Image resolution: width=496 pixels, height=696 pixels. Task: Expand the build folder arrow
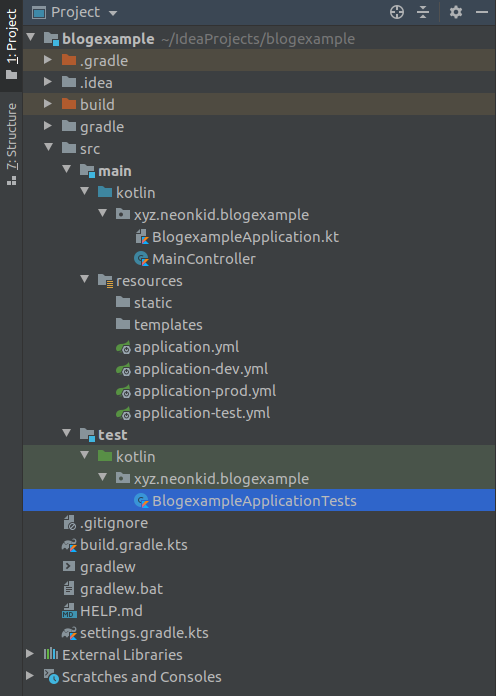click(x=48, y=103)
